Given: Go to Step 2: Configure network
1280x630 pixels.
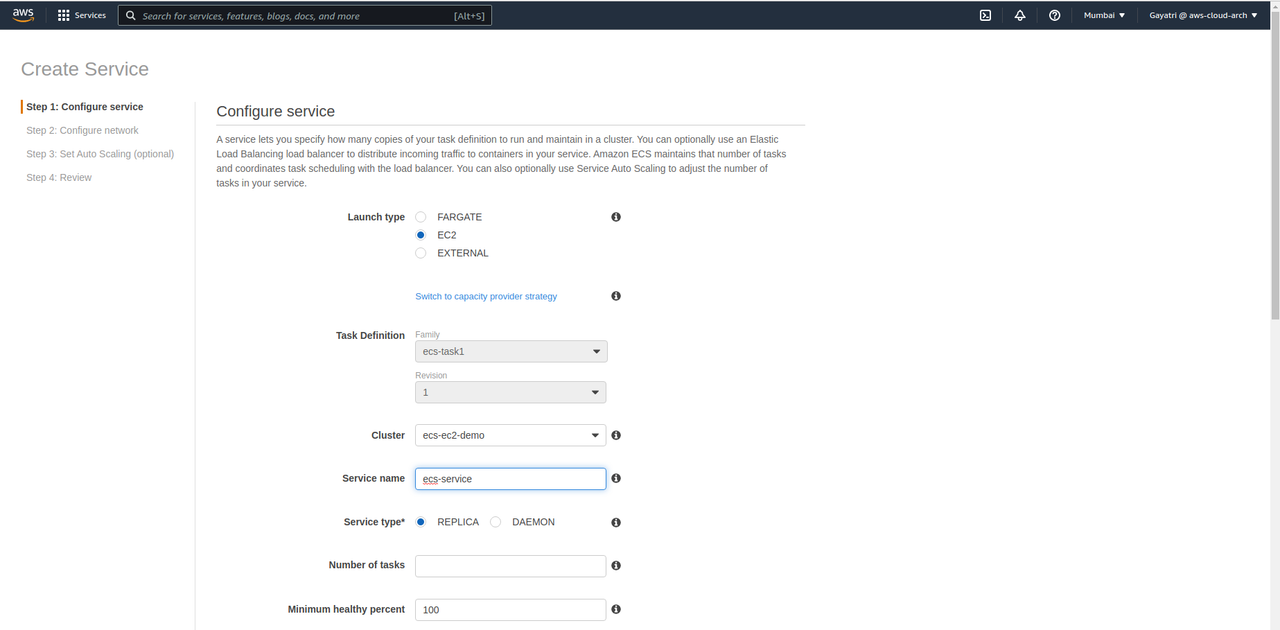Looking at the screenshot, I should 82,130.
